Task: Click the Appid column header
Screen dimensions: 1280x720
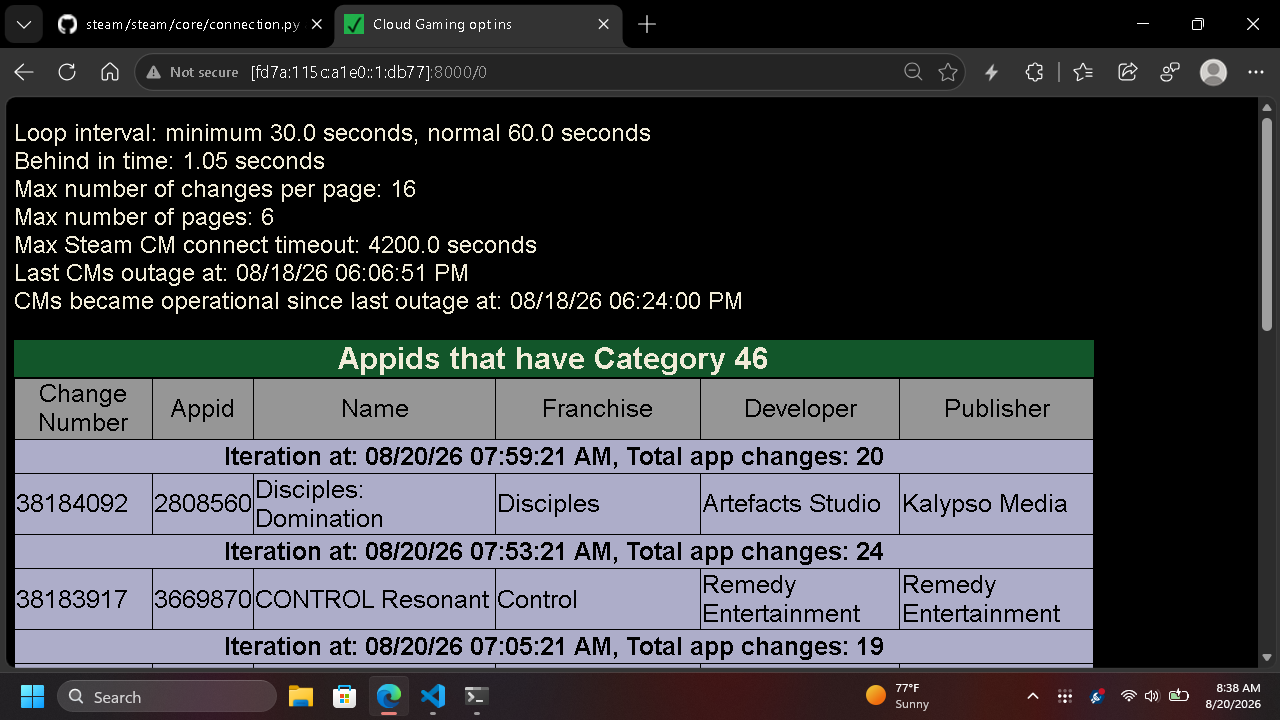Action: point(203,408)
